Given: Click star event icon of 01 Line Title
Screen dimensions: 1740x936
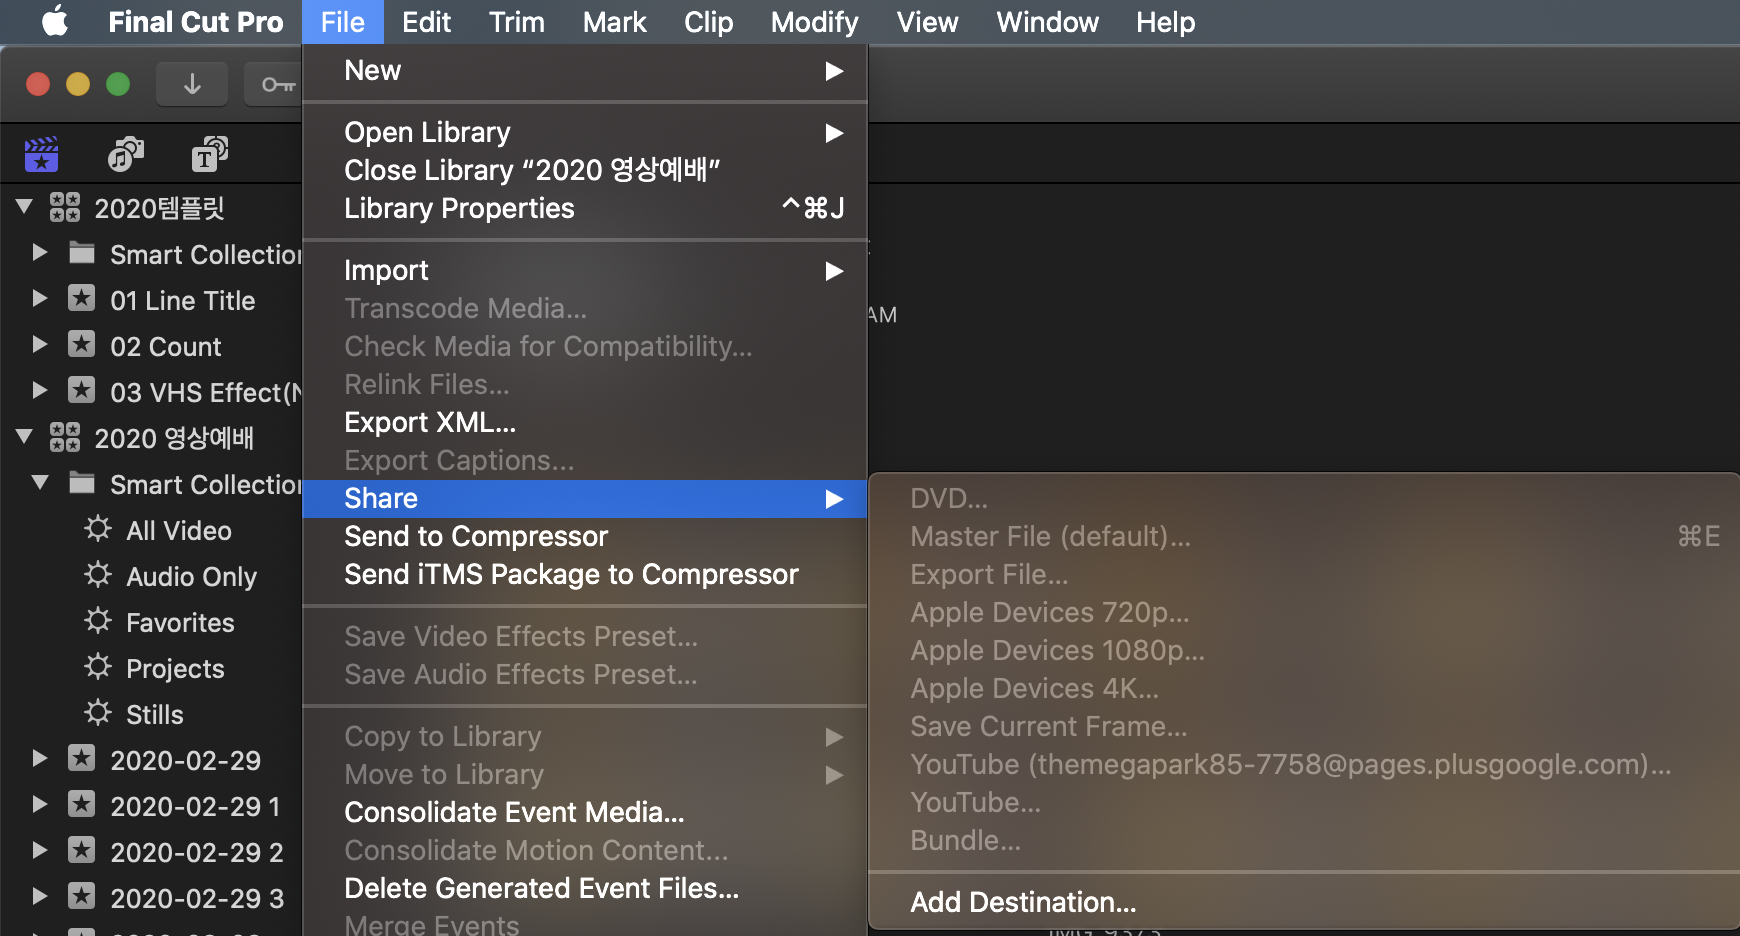Looking at the screenshot, I should 82,298.
